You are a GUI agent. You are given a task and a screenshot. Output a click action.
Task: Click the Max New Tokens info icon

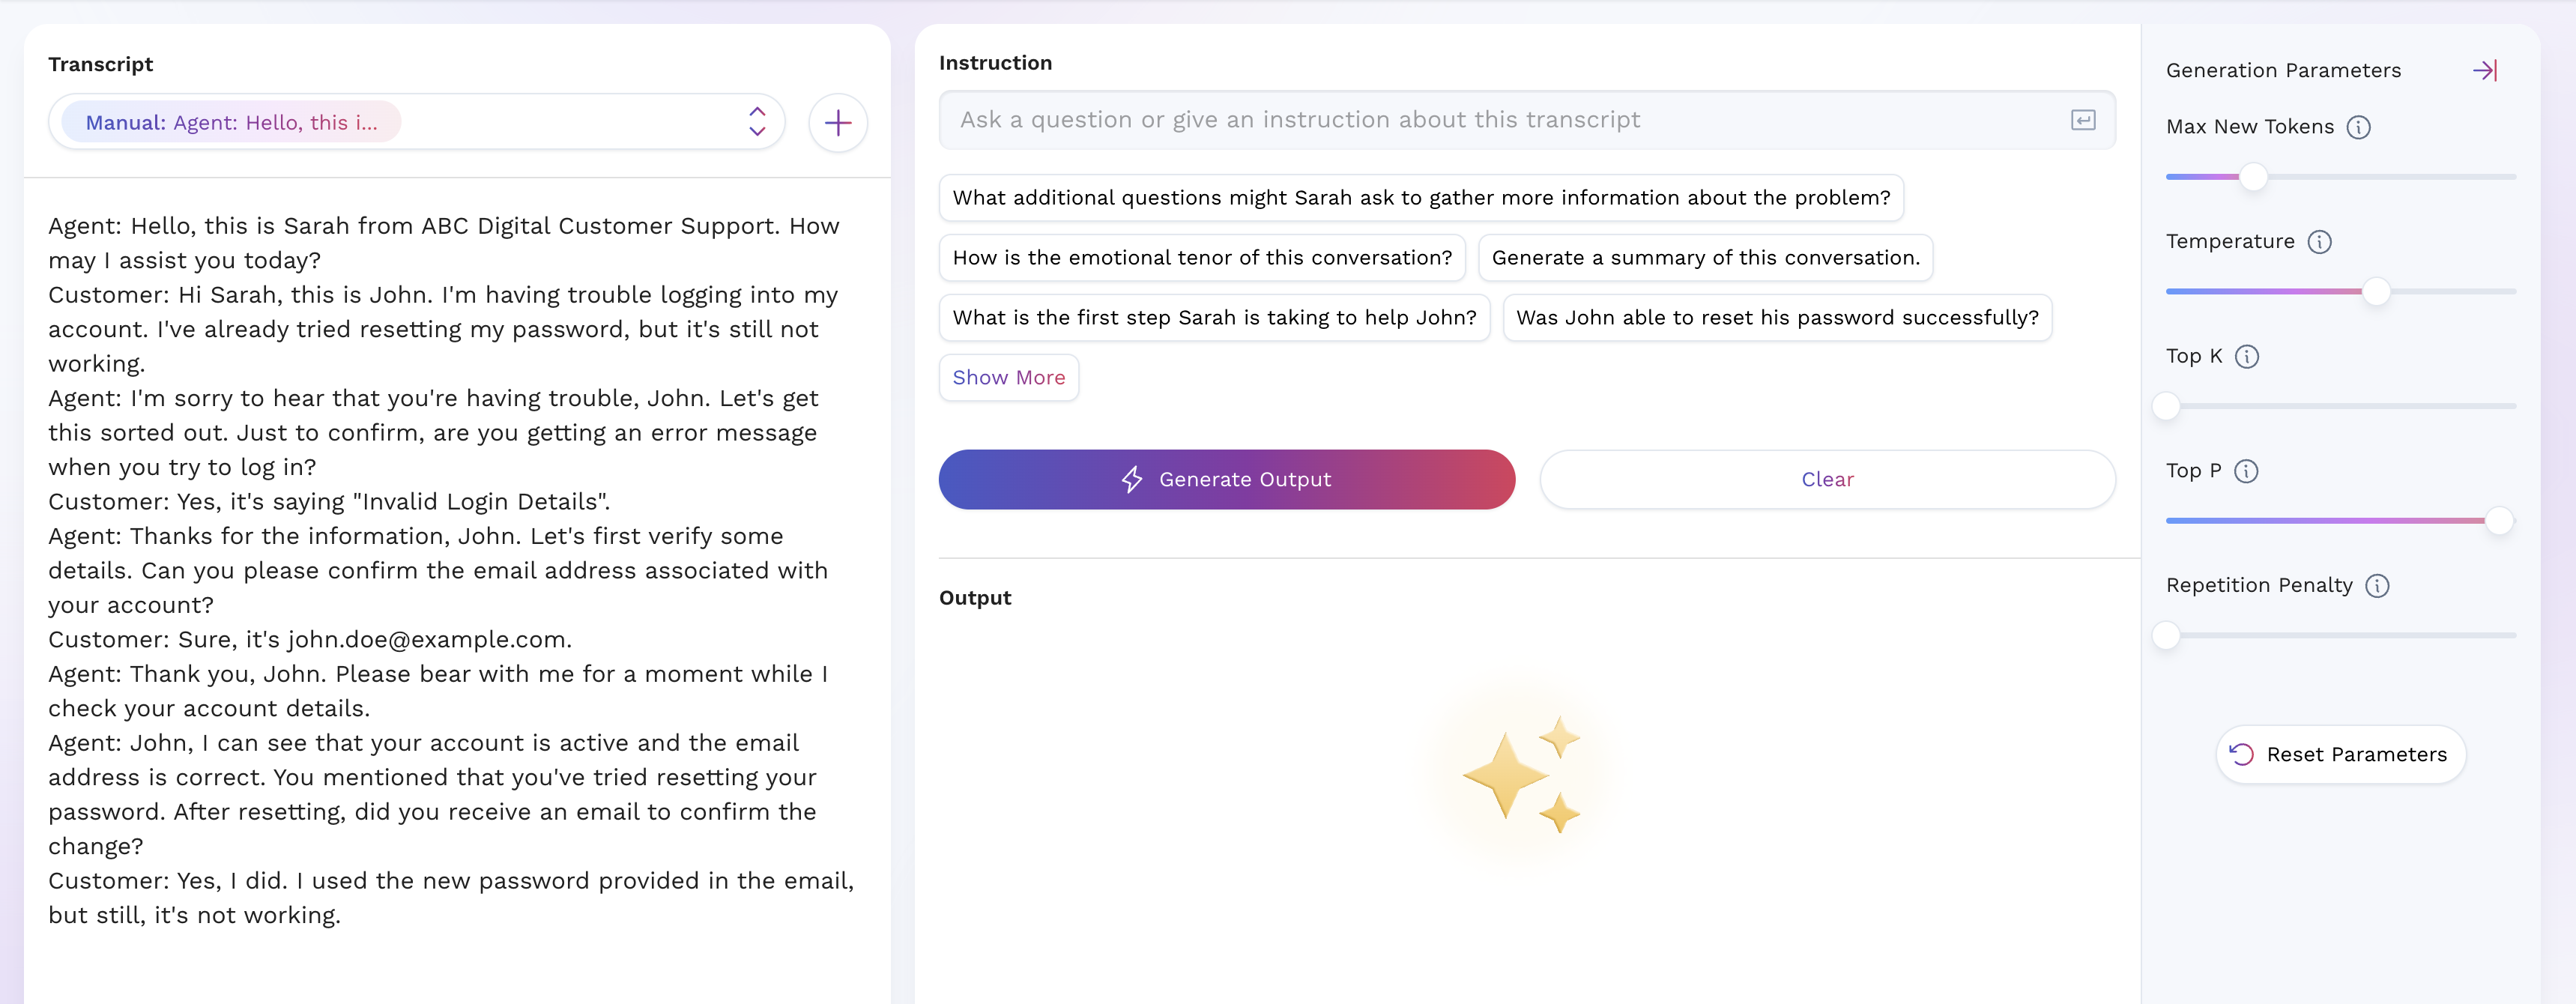pos(2358,127)
